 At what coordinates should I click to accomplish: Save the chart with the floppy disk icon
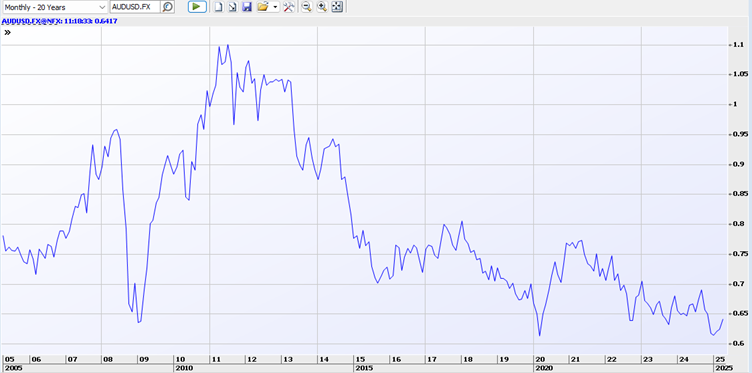(247, 7)
